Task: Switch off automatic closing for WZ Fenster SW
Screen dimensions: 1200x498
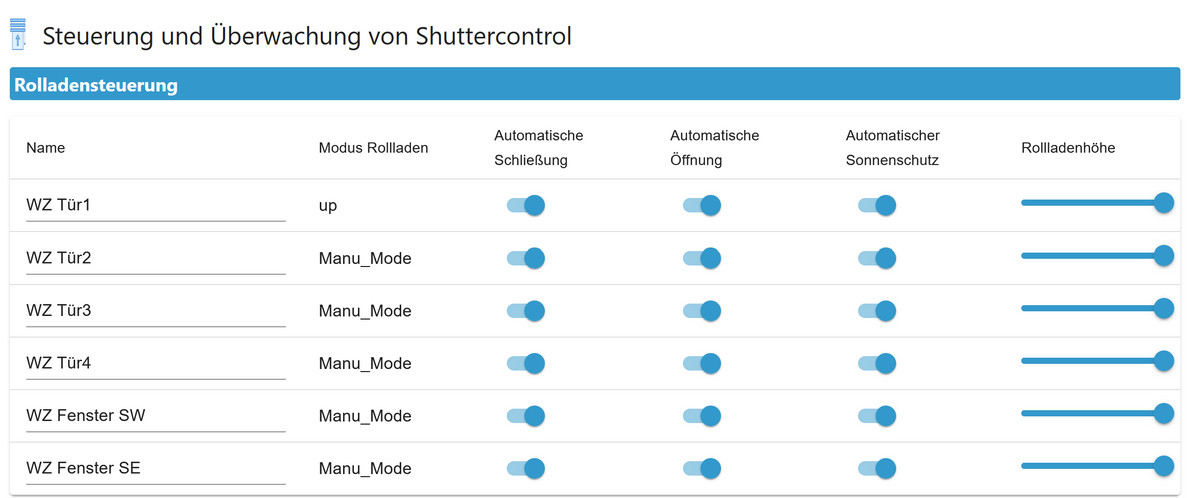Action: (x=525, y=415)
